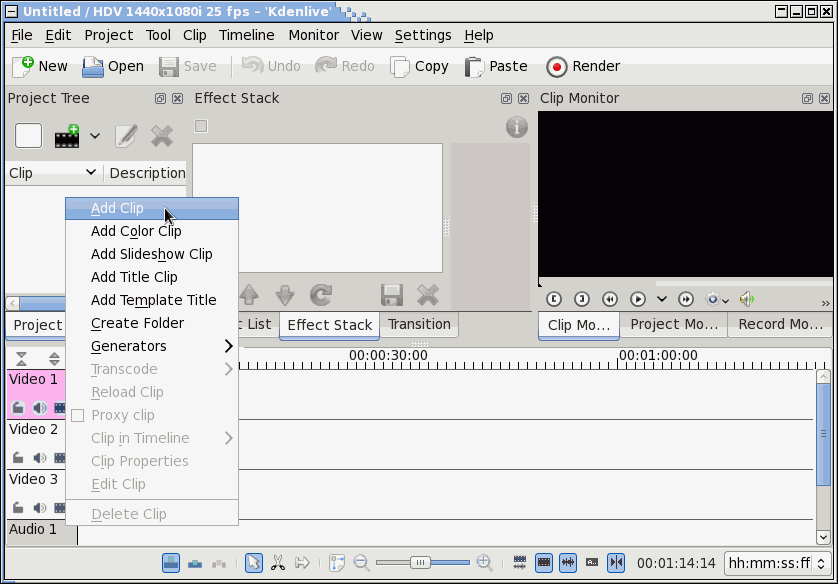Toggle show audio thumbnails waveform icon
Viewport: 838px width, 584px height.
pyautogui.click(x=568, y=563)
